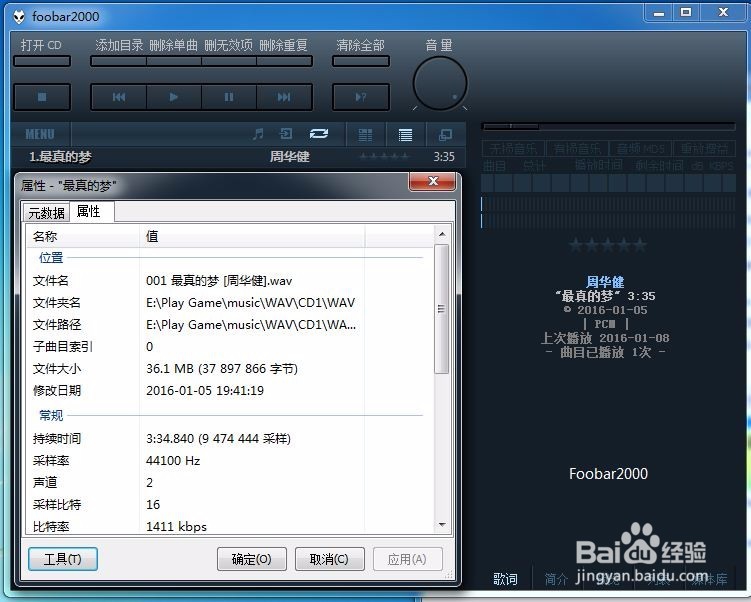The width and height of the screenshot is (751, 602).
Task: Click the 有损音乐 tab in right panel
Action: click(x=577, y=149)
